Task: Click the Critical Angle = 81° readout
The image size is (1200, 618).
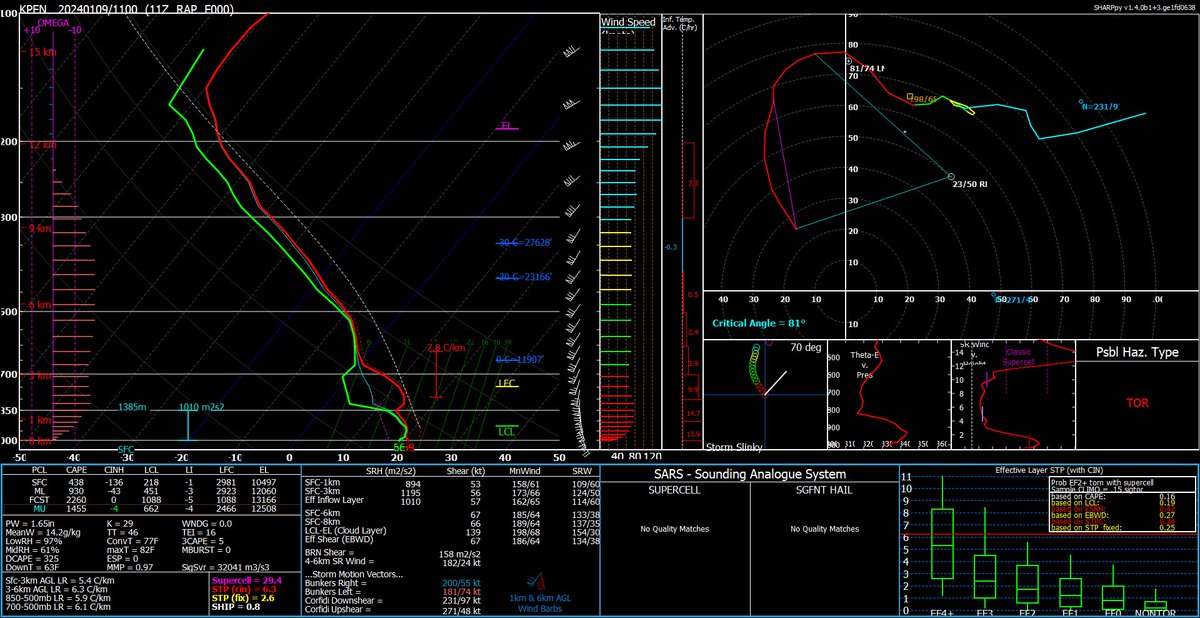Action: click(x=759, y=323)
